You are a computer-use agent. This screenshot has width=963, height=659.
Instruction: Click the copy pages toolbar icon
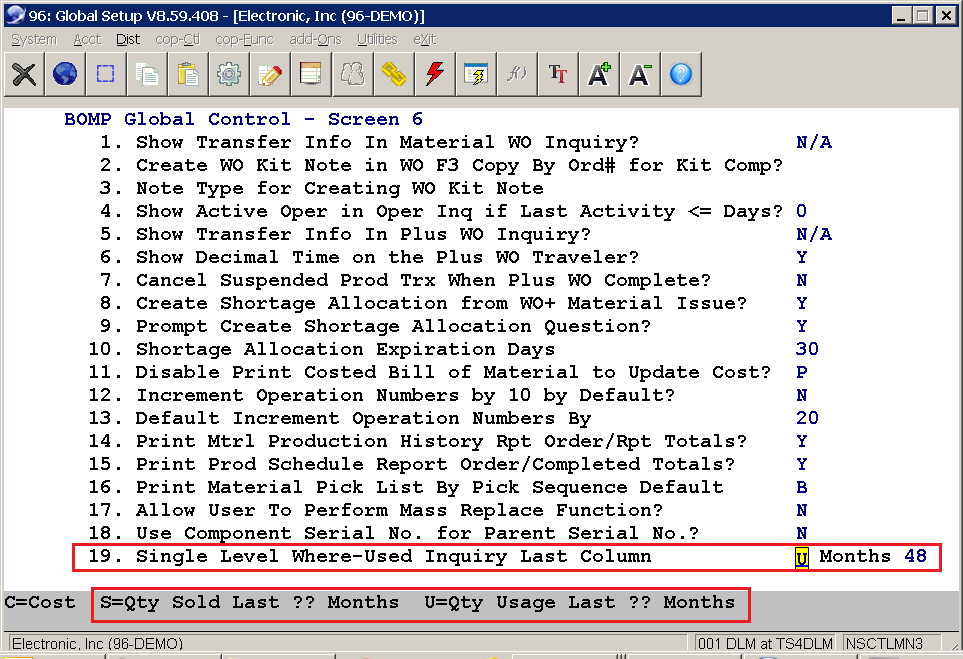[147, 75]
